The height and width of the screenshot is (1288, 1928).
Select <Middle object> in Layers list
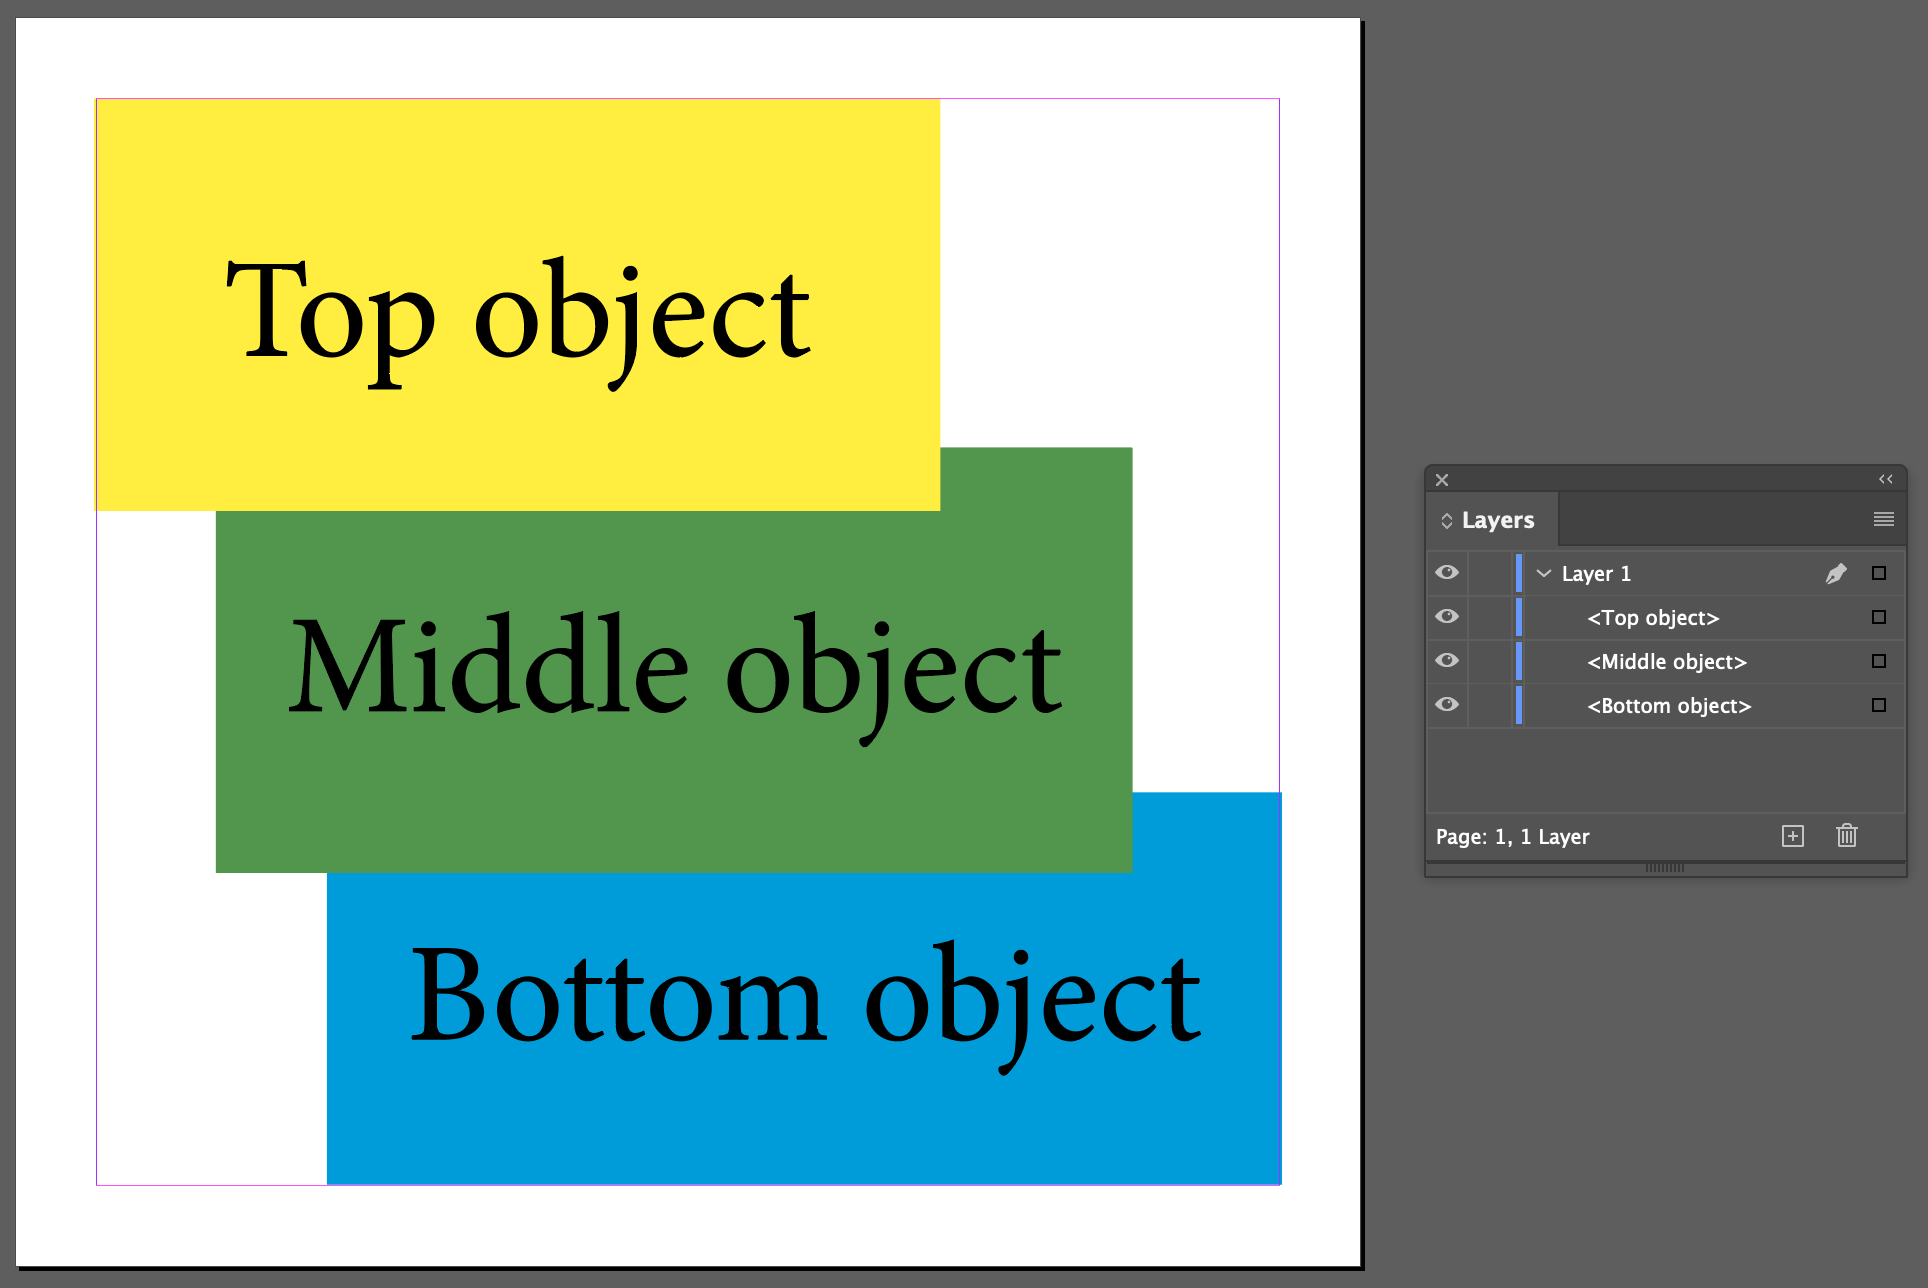1667,662
